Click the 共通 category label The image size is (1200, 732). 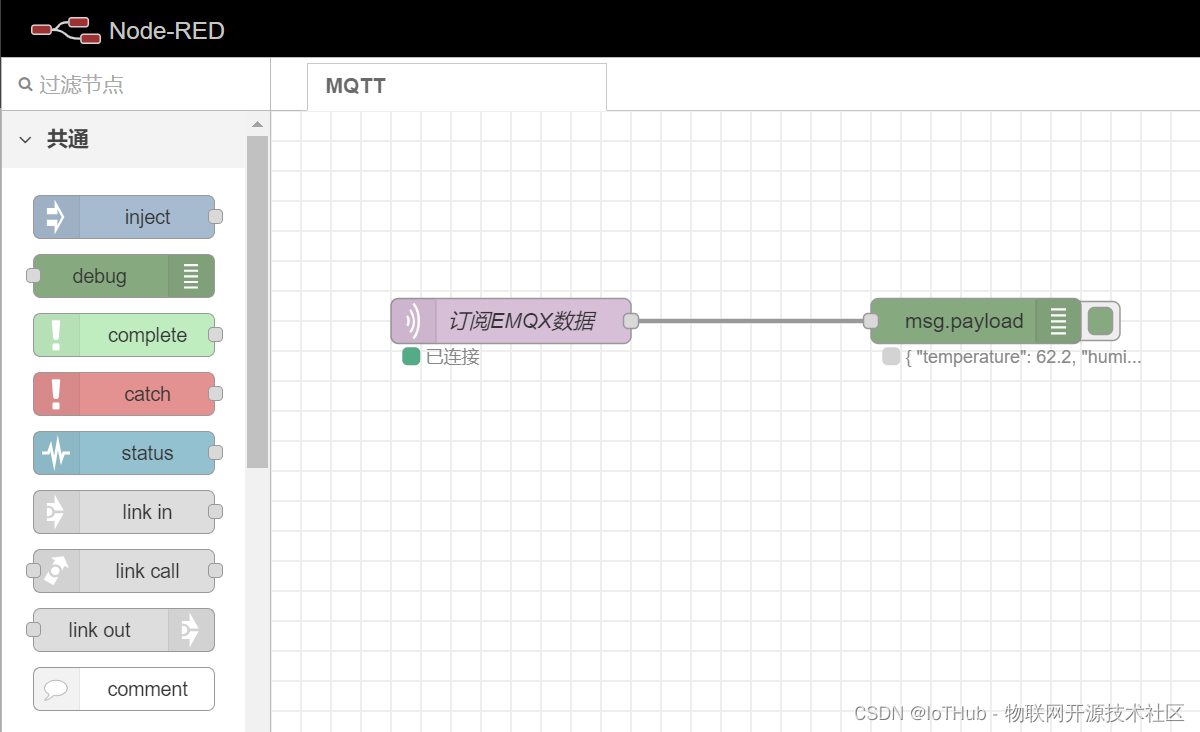pyautogui.click(x=68, y=140)
